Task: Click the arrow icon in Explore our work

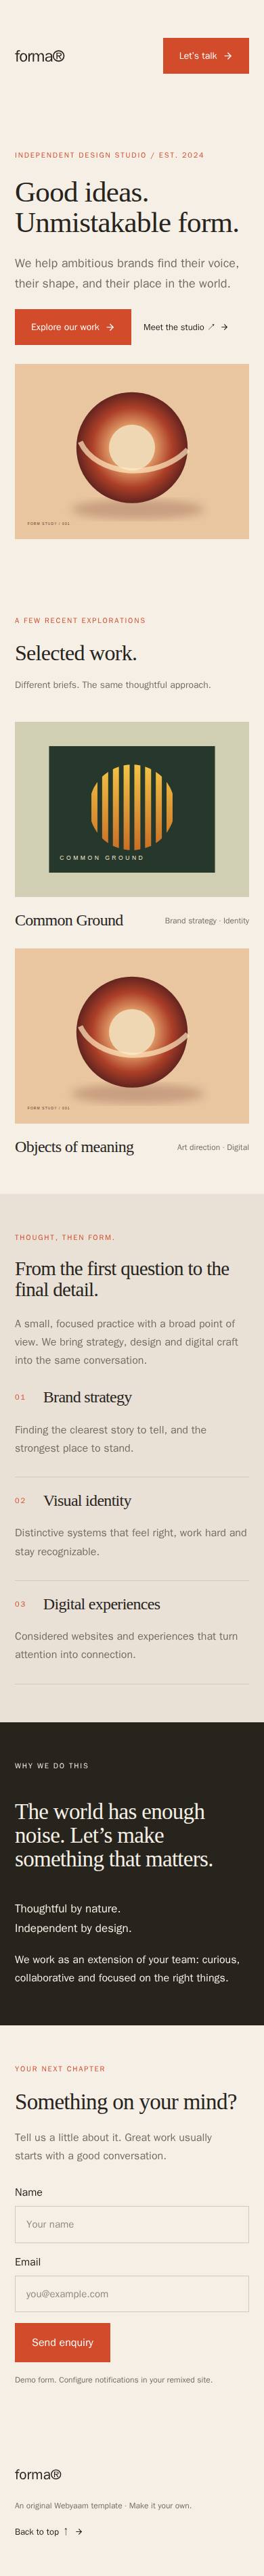Action: (x=110, y=327)
